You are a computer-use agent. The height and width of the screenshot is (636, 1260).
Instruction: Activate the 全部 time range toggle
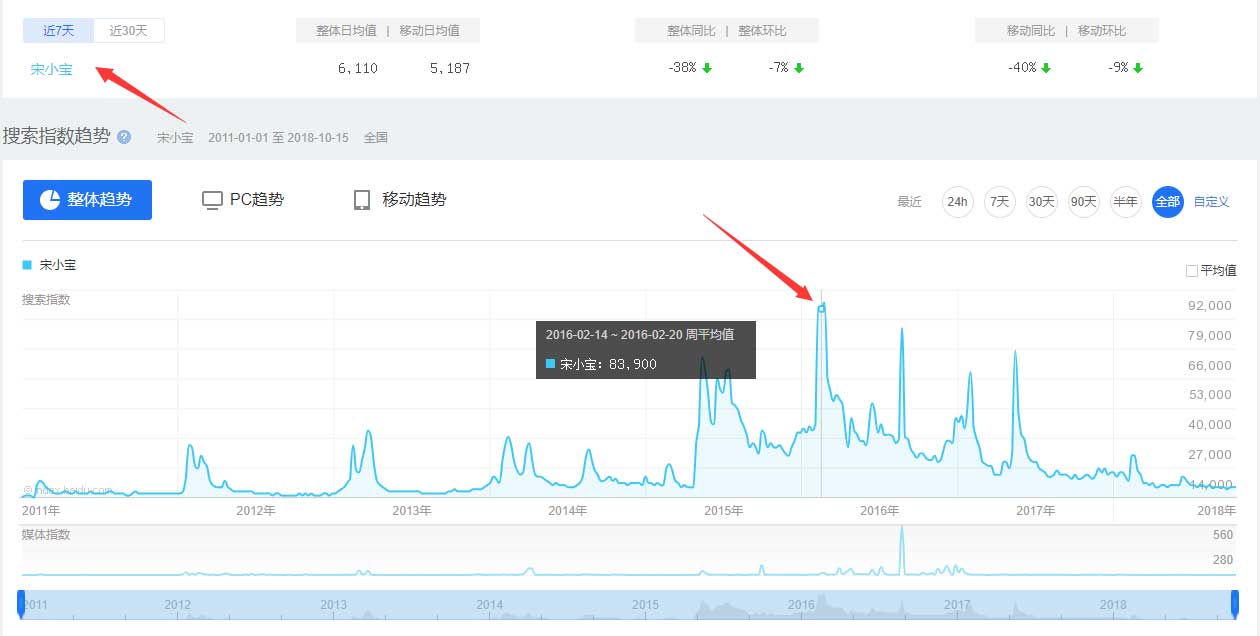1167,202
